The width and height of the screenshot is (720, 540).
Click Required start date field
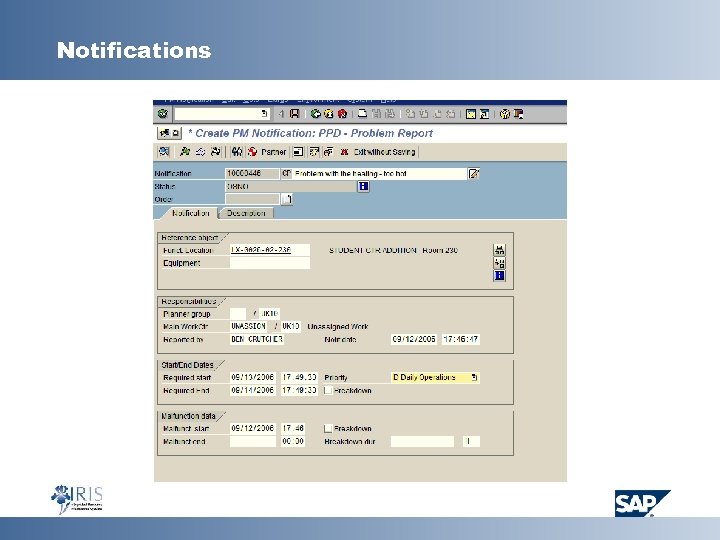(253, 377)
